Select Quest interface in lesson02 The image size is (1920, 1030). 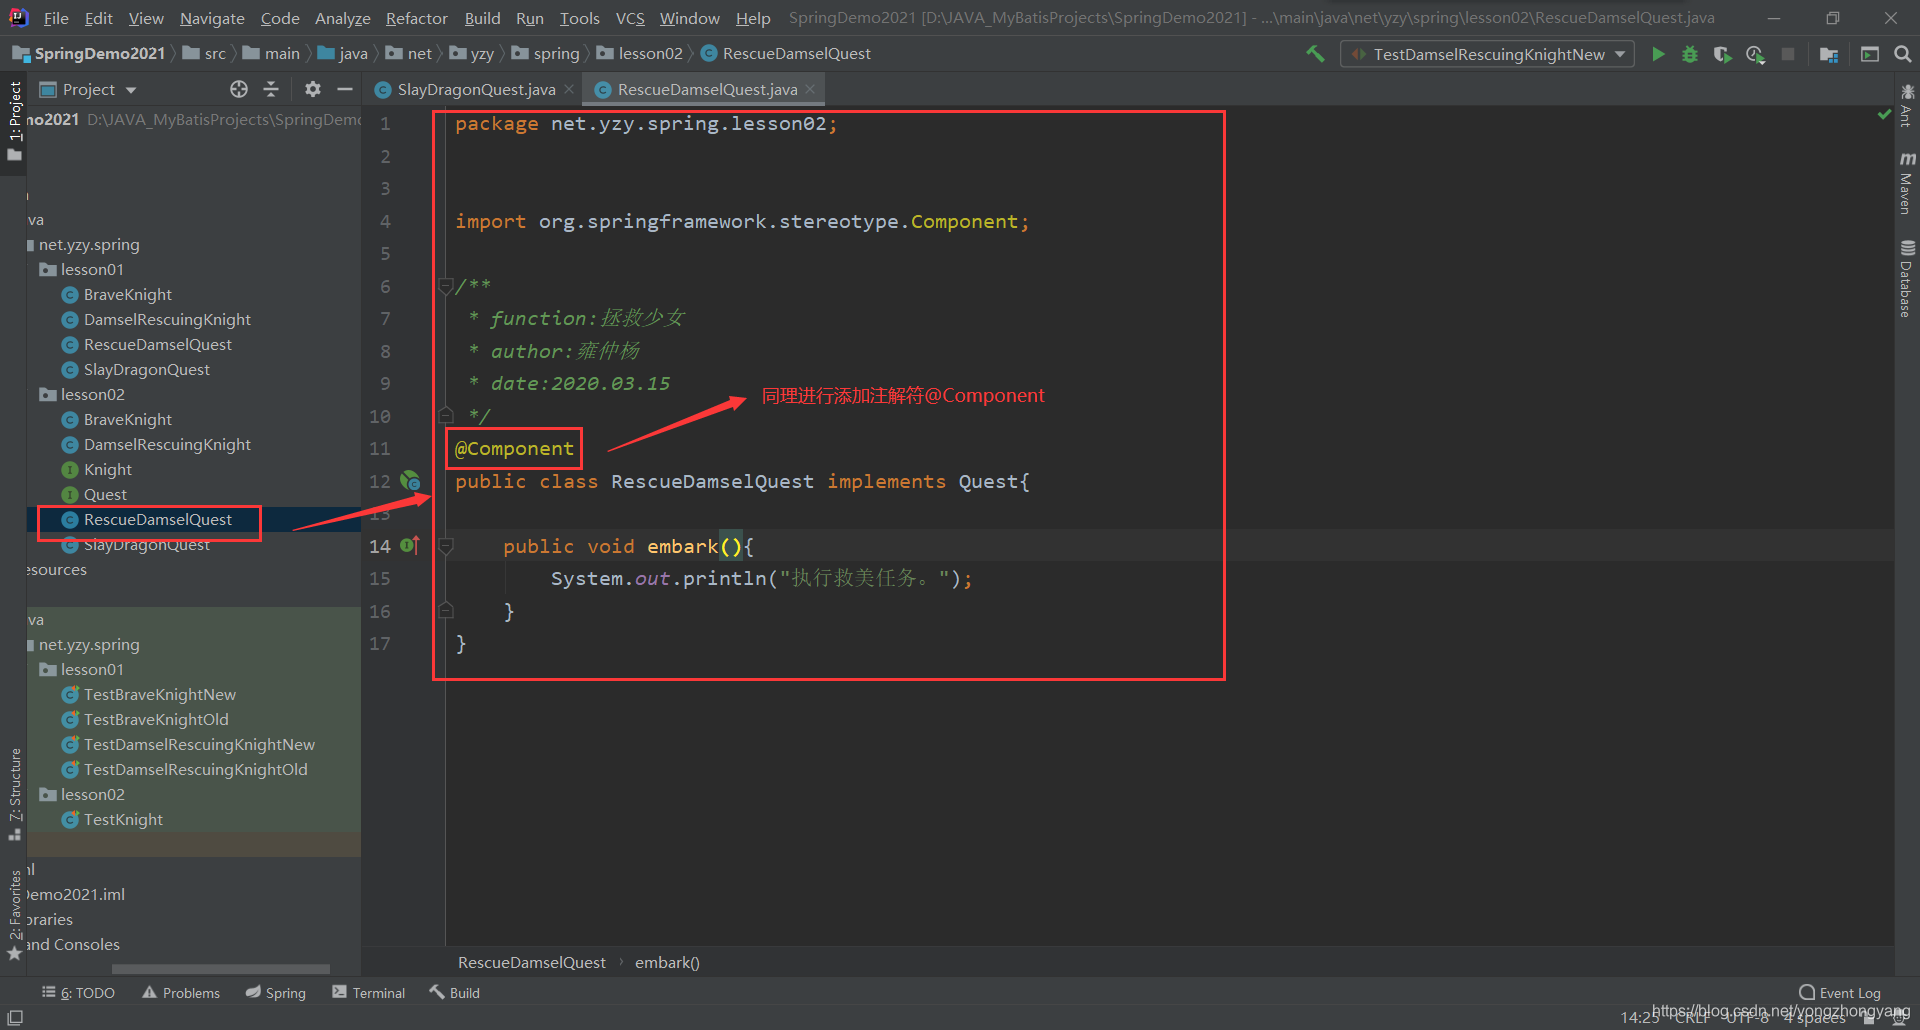point(94,495)
